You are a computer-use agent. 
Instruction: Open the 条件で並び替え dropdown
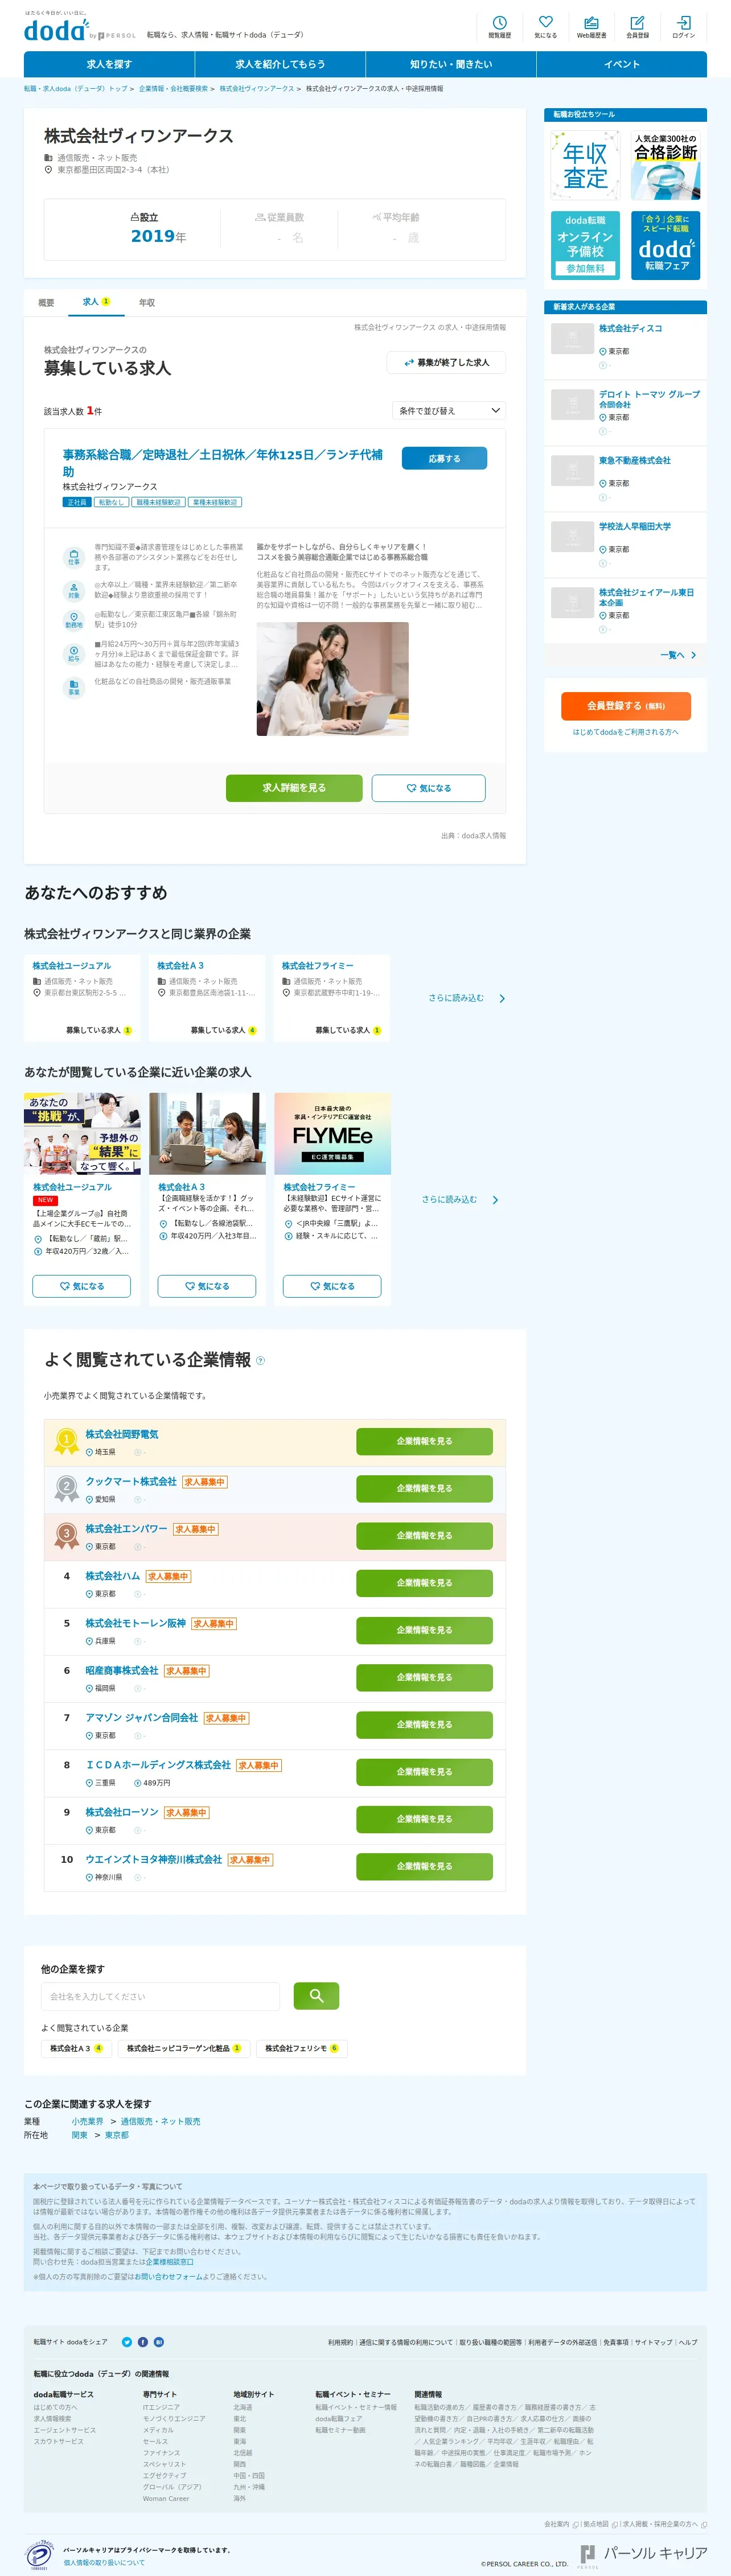(x=448, y=411)
